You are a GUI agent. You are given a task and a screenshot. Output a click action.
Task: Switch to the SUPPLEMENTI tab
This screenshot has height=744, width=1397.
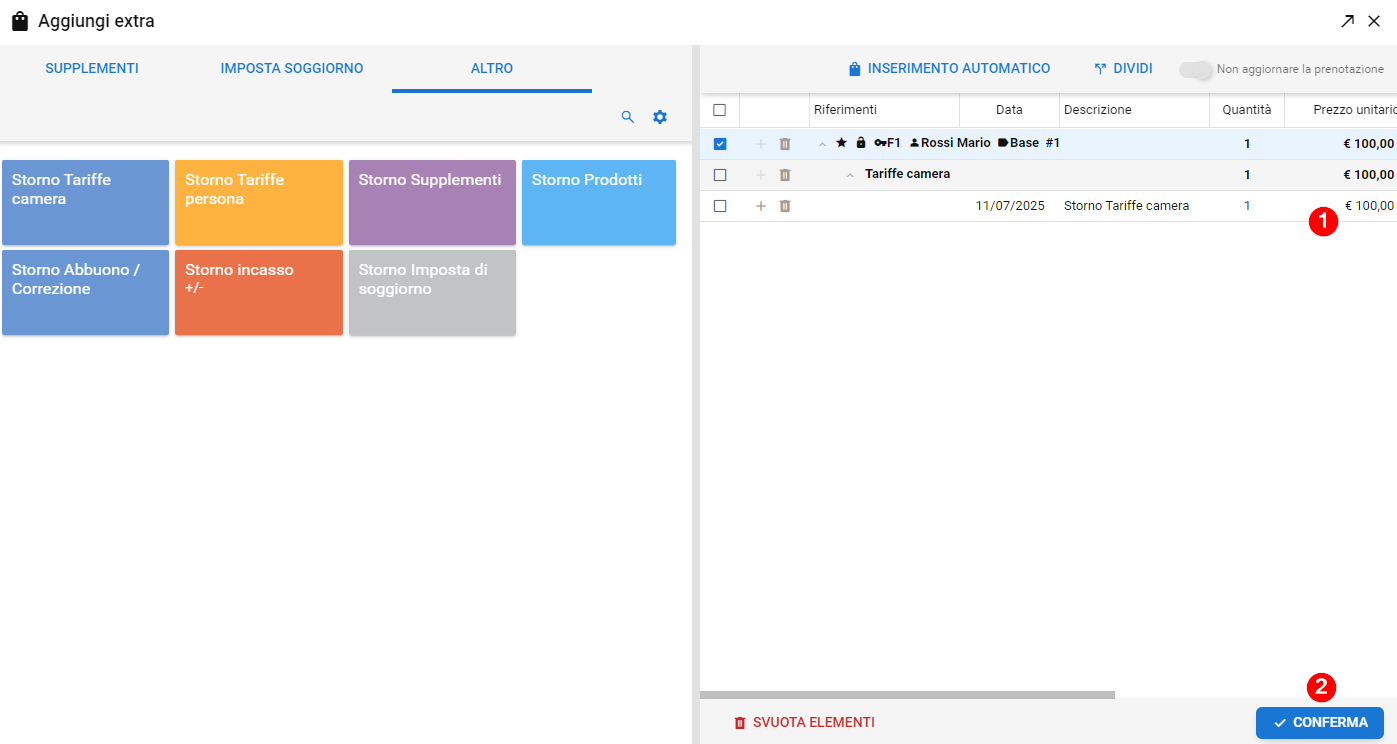point(92,69)
